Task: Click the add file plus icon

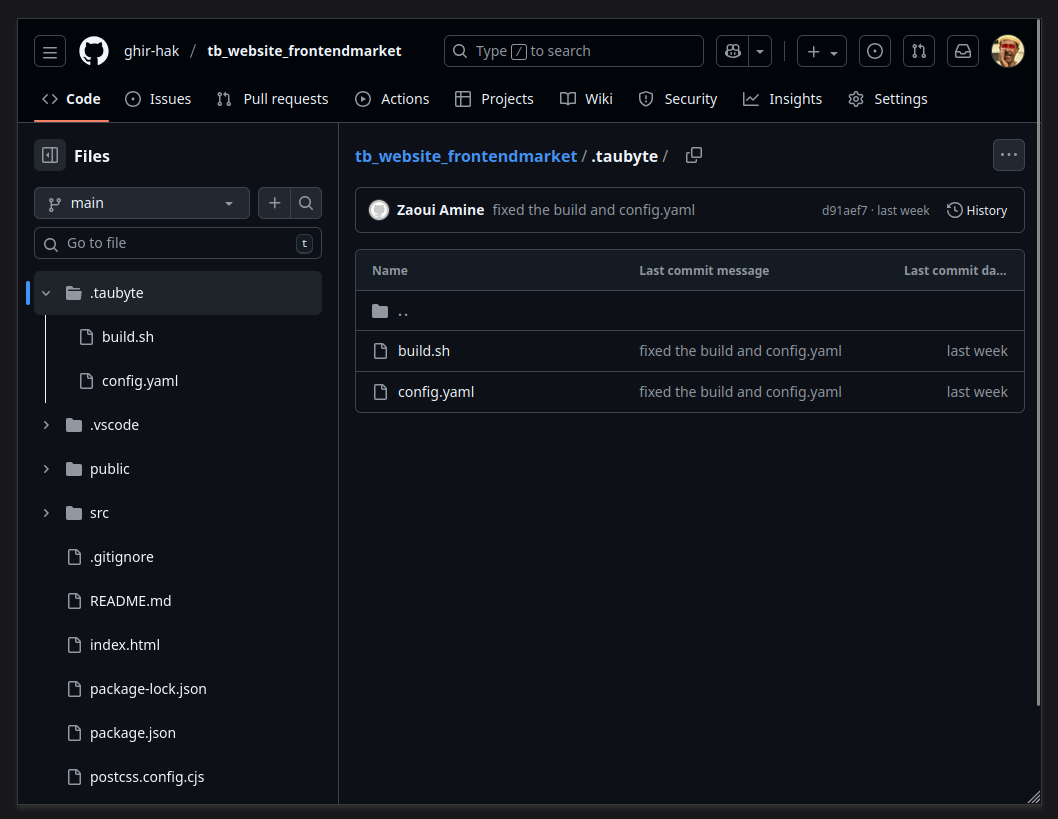Action: [274, 203]
